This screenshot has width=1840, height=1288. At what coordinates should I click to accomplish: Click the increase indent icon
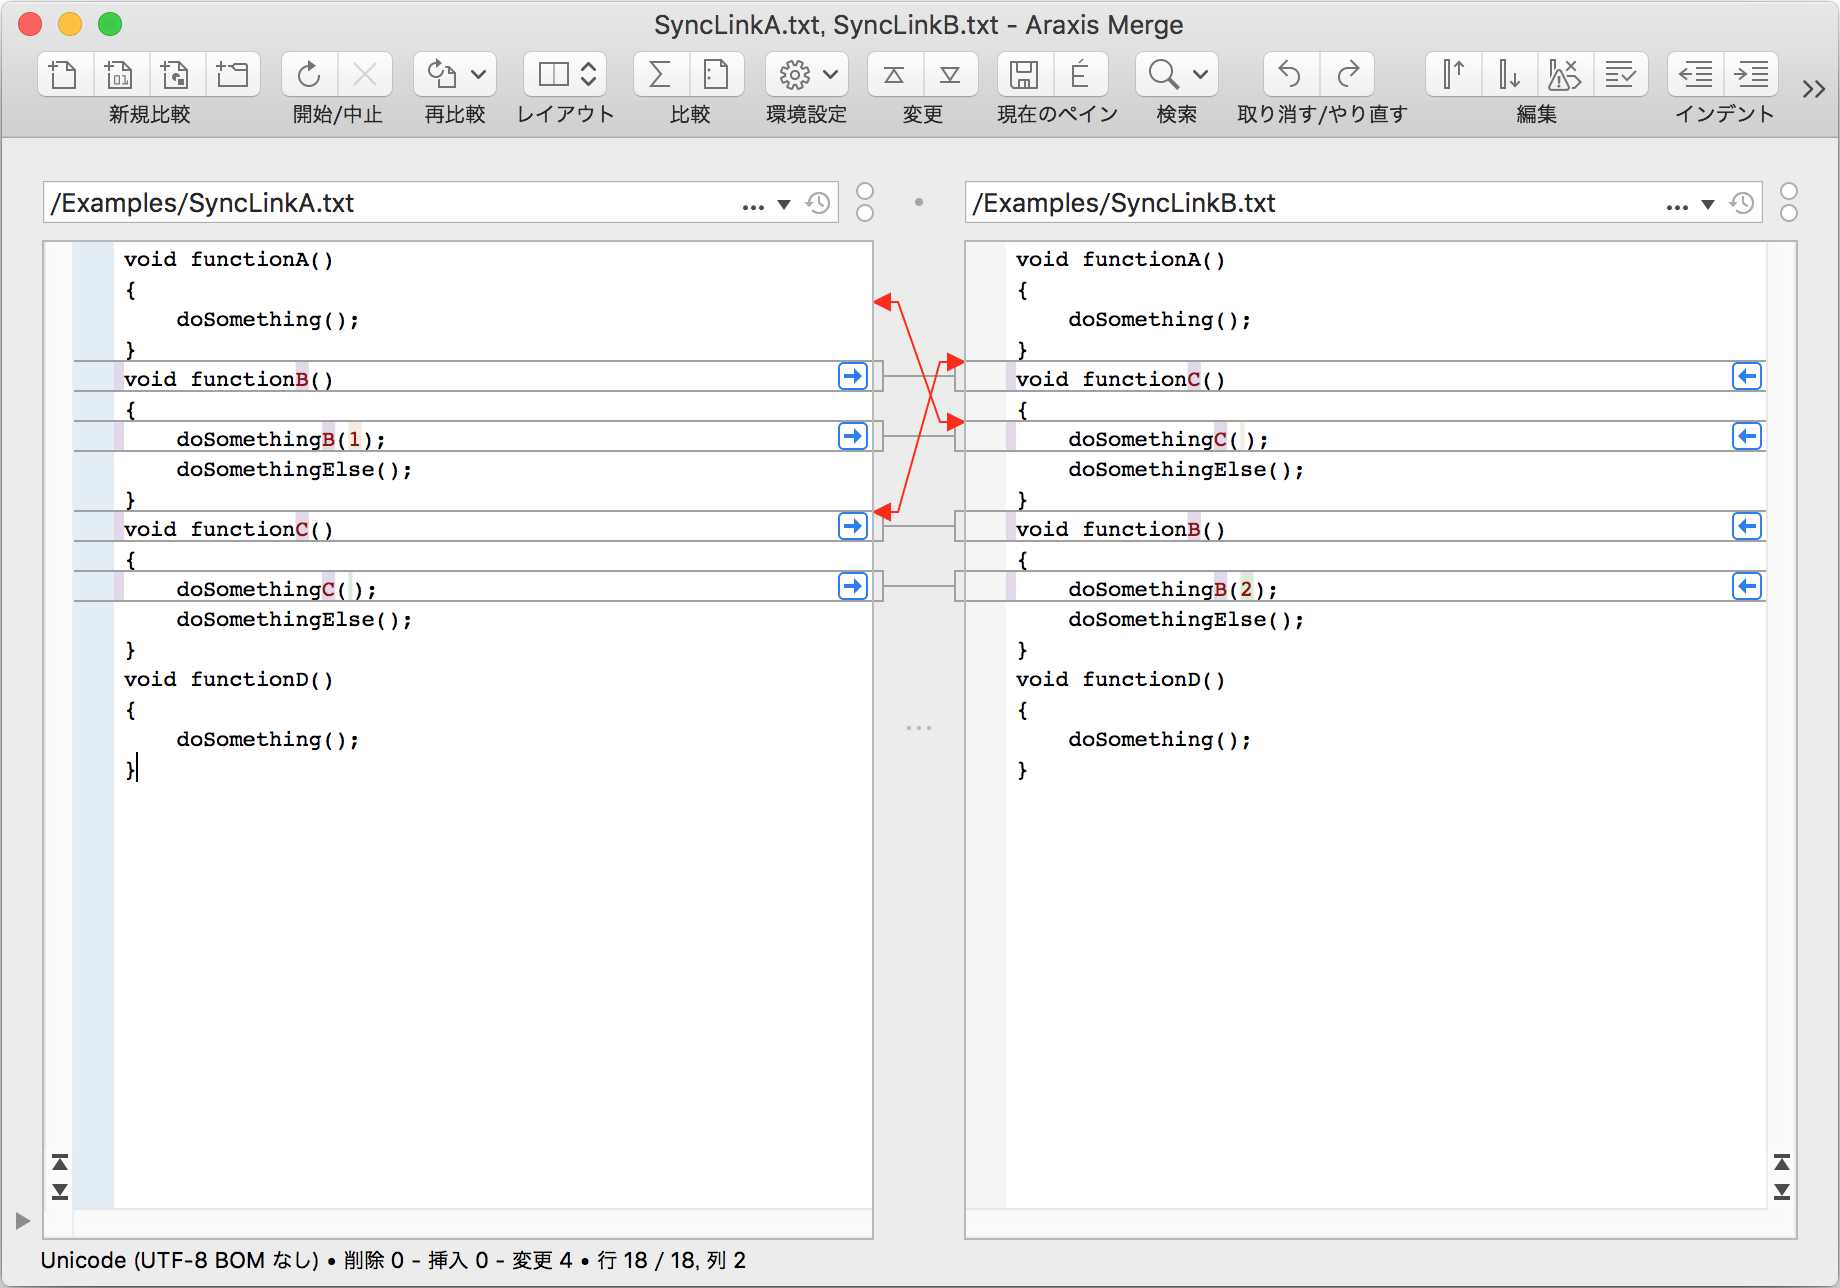click(1751, 74)
